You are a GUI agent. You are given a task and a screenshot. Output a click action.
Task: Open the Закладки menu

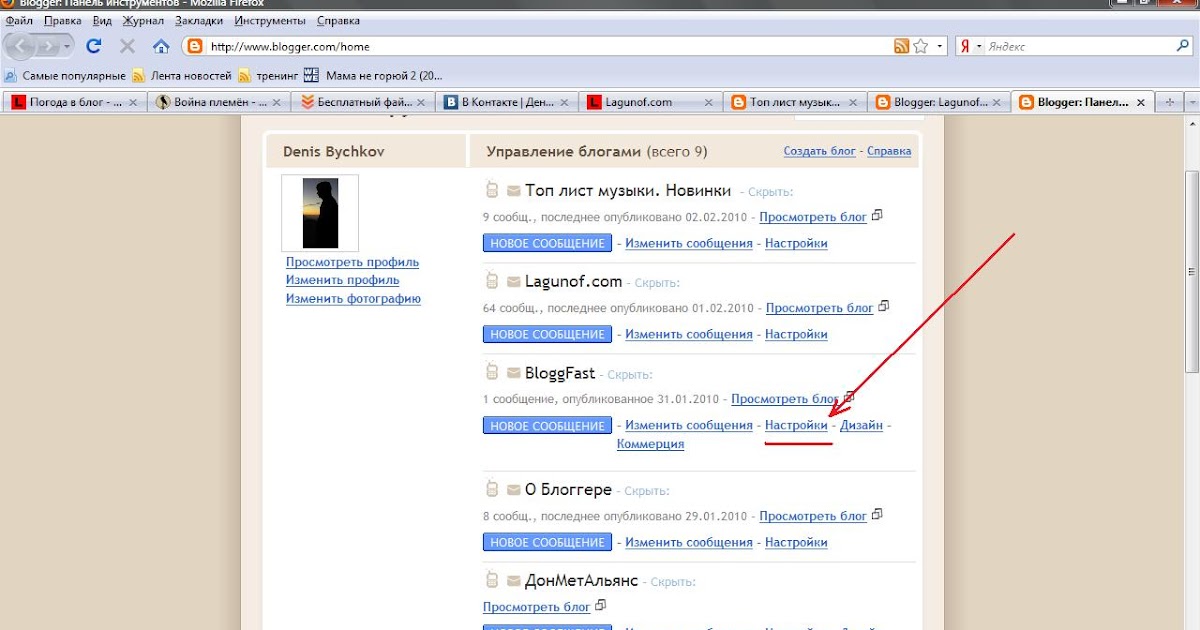[x=199, y=20]
